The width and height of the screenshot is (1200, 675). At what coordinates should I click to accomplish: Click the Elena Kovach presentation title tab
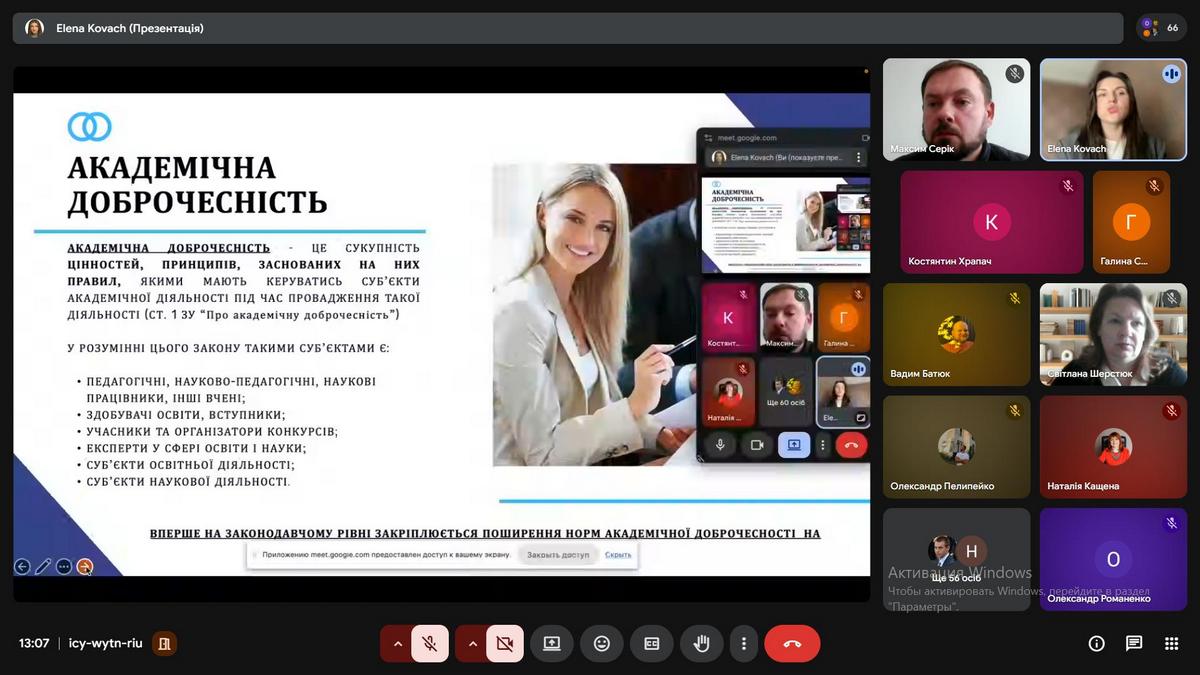coord(129,28)
